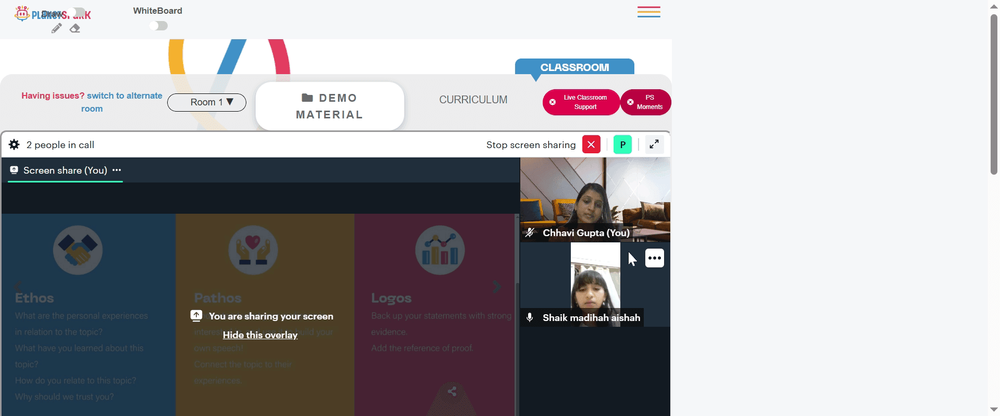This screenshot has width=1000, height=416.
Task: Click muted mic icon on Chhavi Gupta tile
Action: 529,233
